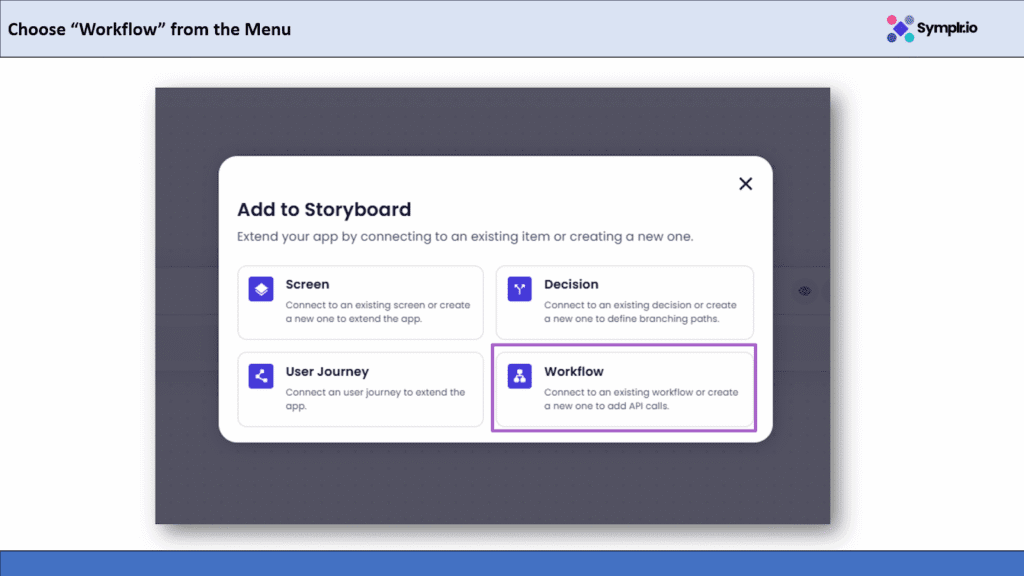
Task: Click the Symplr.io logo
Action: pyautogui.click(x=932, y=28)
